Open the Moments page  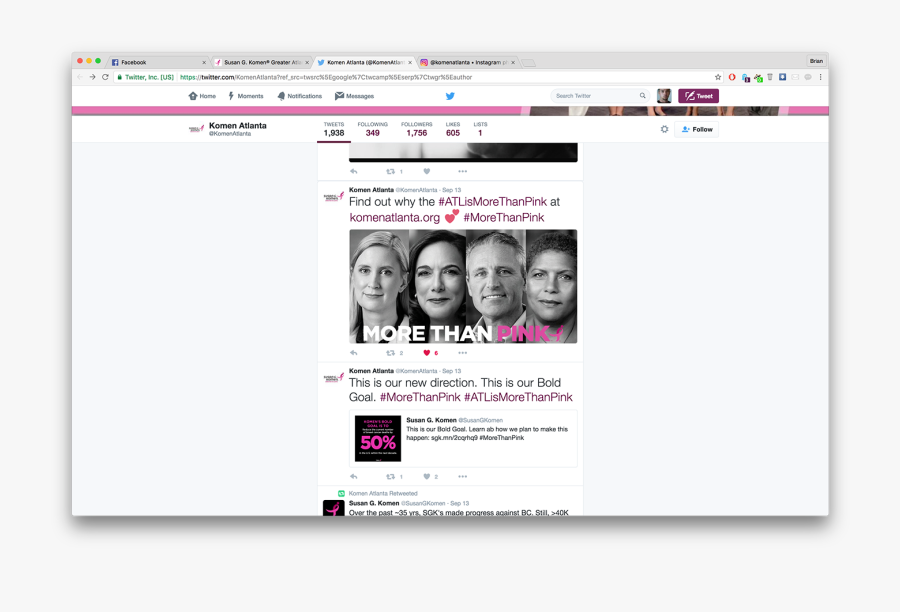point(245,96)
